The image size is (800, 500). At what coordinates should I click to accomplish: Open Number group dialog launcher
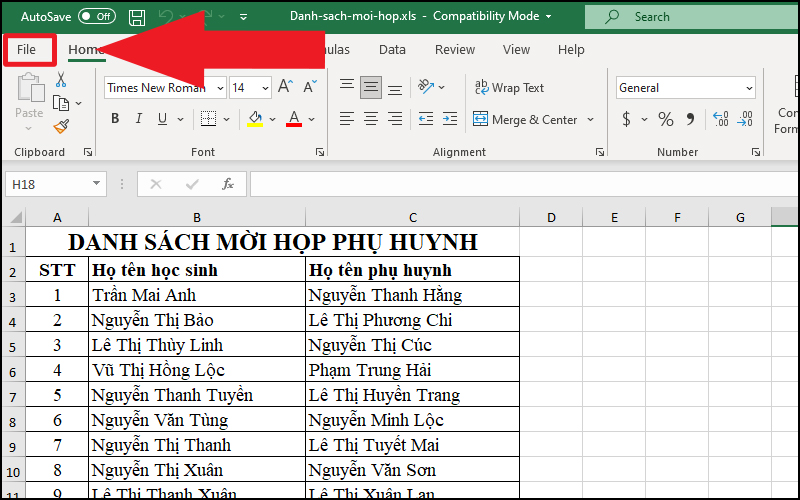click(x=756, y=152)
